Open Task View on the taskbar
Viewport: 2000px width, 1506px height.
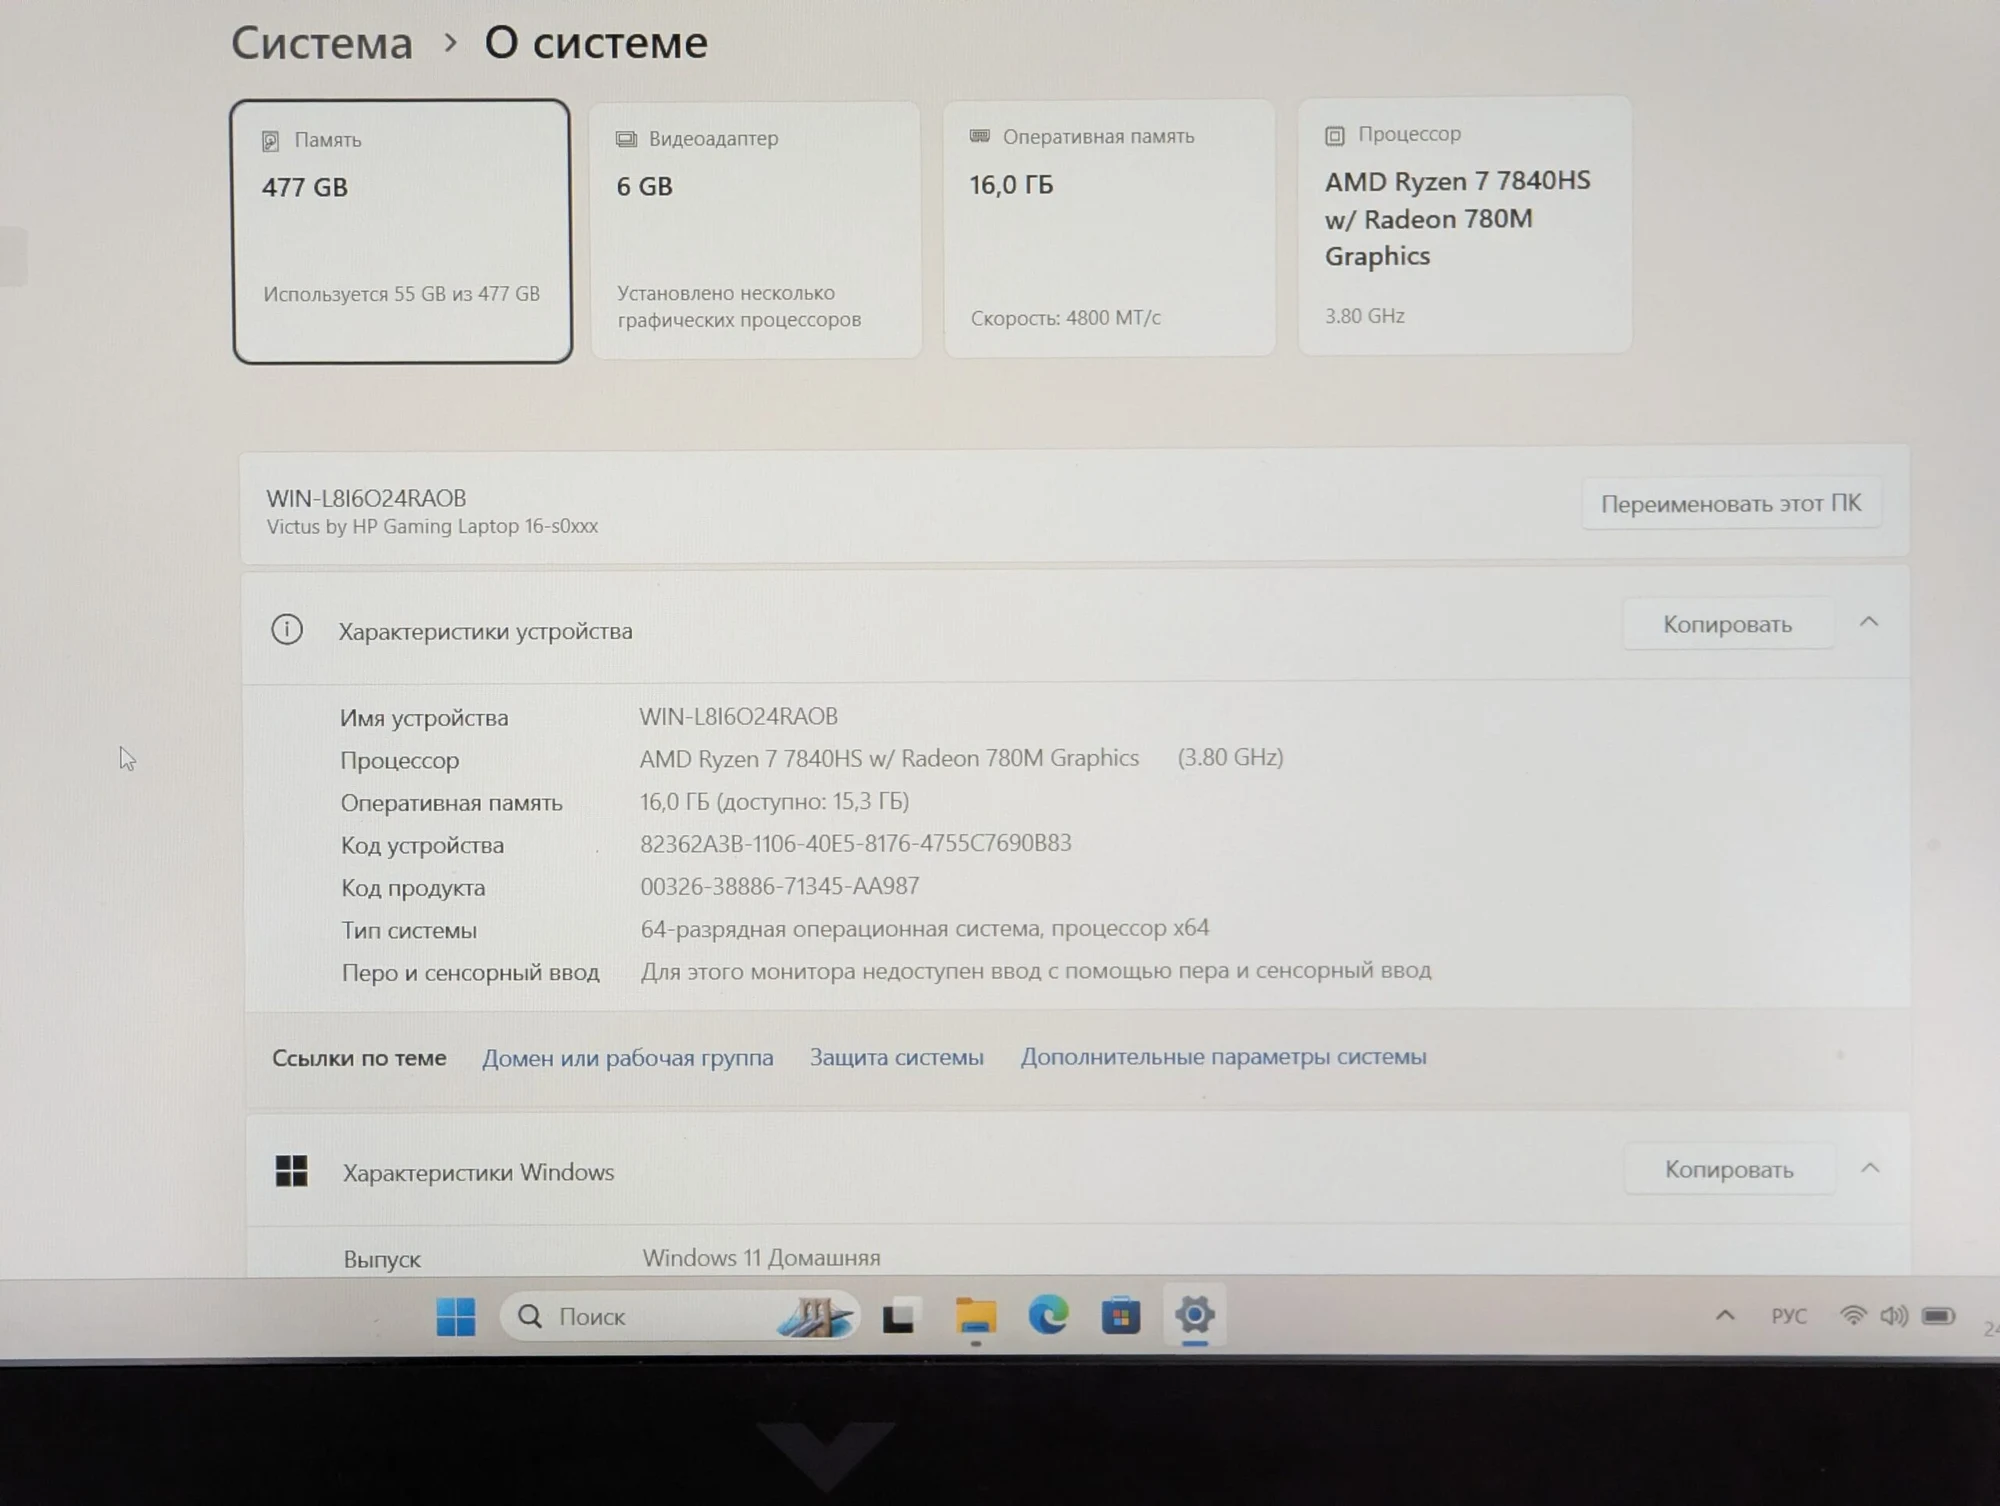tap(898, 1316)
